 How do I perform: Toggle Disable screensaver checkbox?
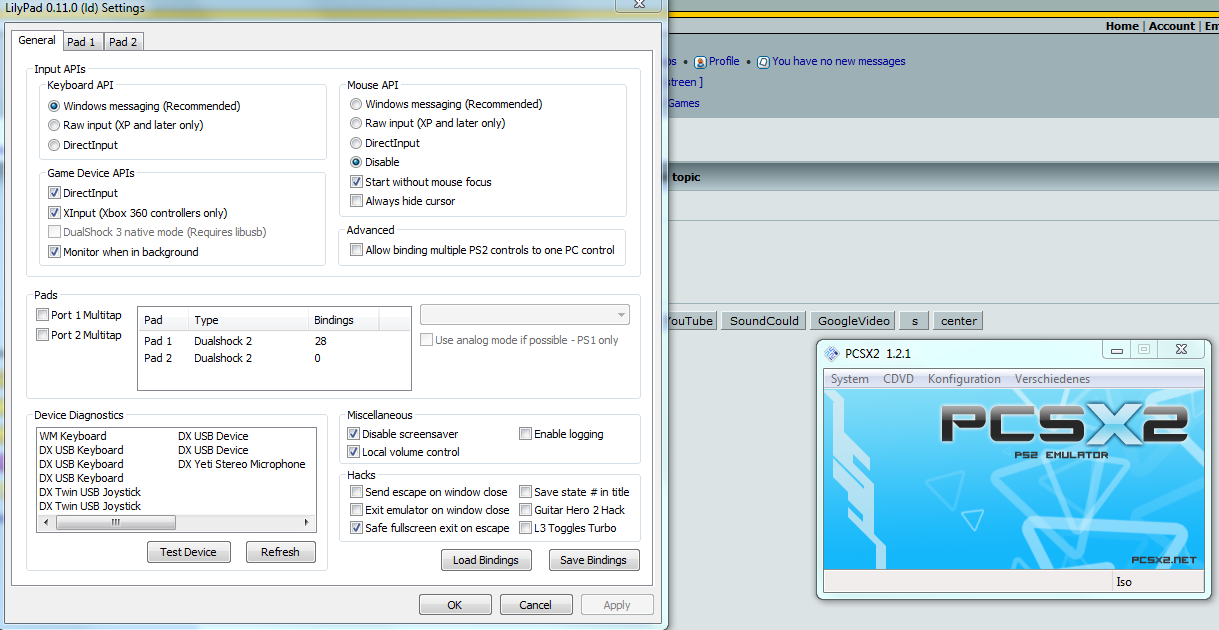[x=353, y=434]
